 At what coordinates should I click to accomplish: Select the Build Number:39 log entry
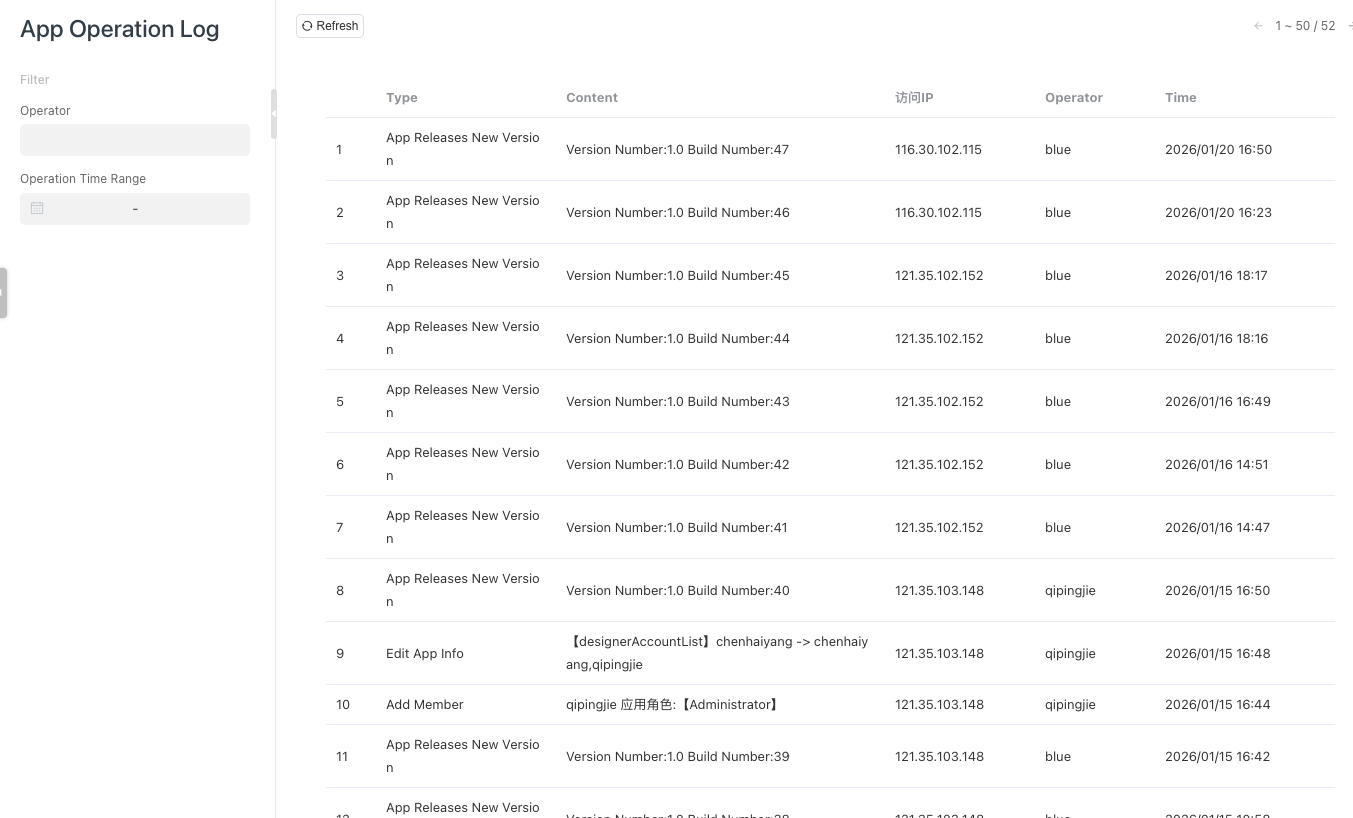coord(677,757)
